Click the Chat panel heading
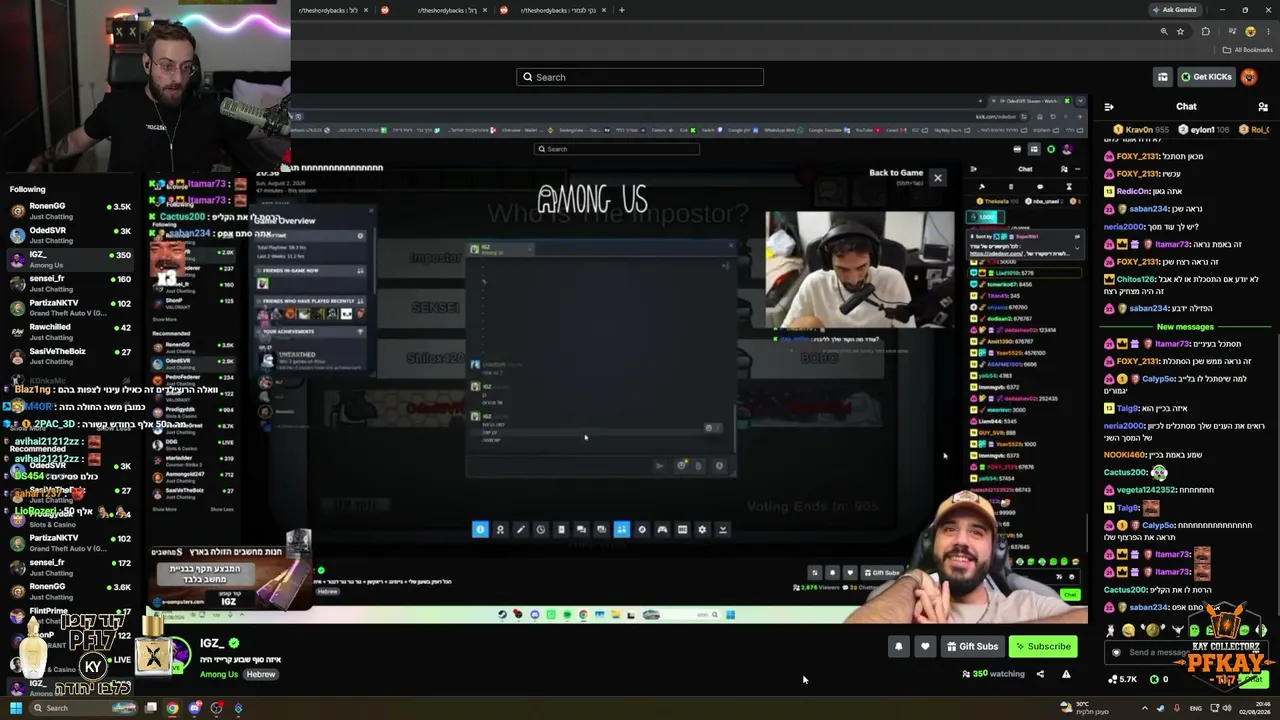 (x=1186, y=106)
